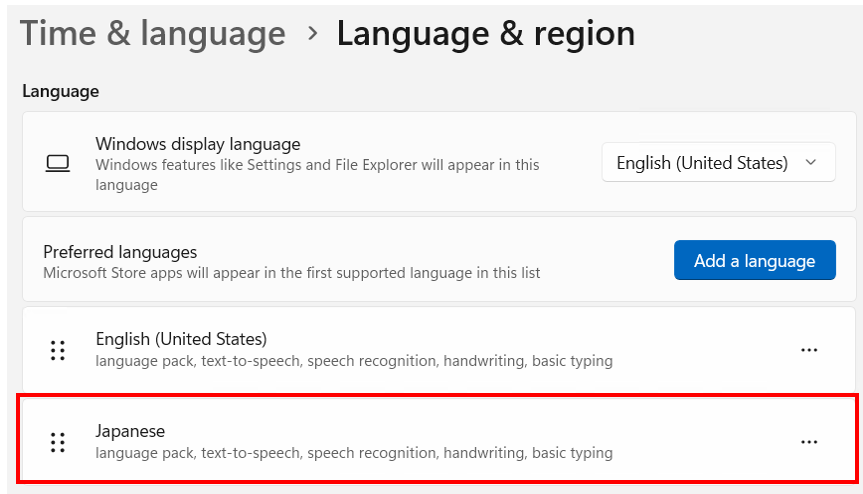This screenshot has height=494, width=863.
Task: Open the Windows display language dropdown
Action: pos(718,162)
